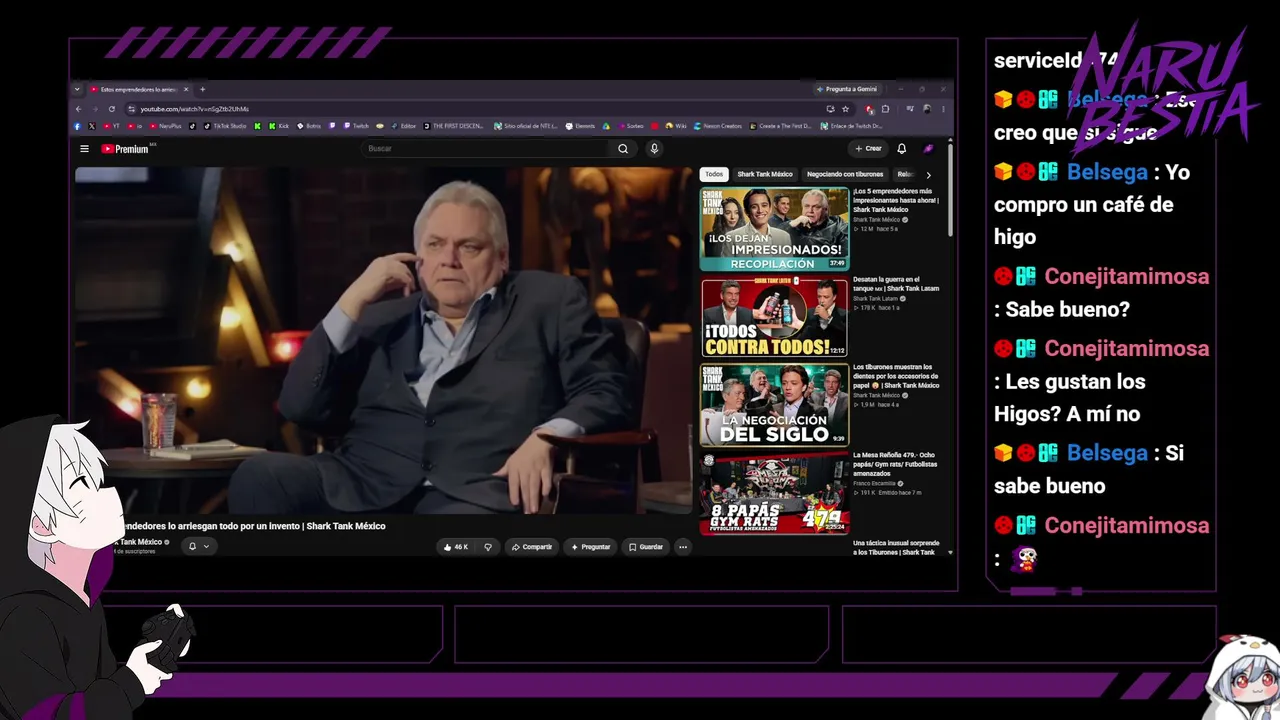Open the YouTube hamburger guide menu
This screenshot has height=720, width=1280.
coord(85,149)
